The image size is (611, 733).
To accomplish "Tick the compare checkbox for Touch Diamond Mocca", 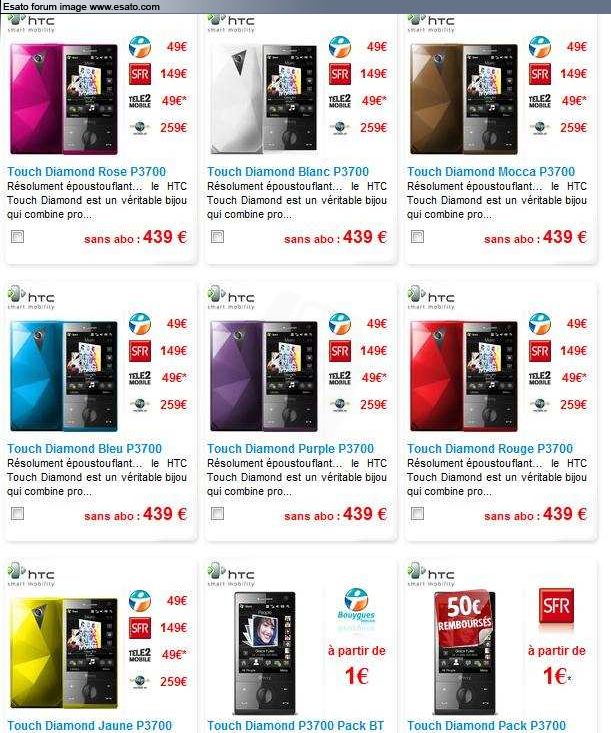I will pyautogui.click(x=417, y=237).
